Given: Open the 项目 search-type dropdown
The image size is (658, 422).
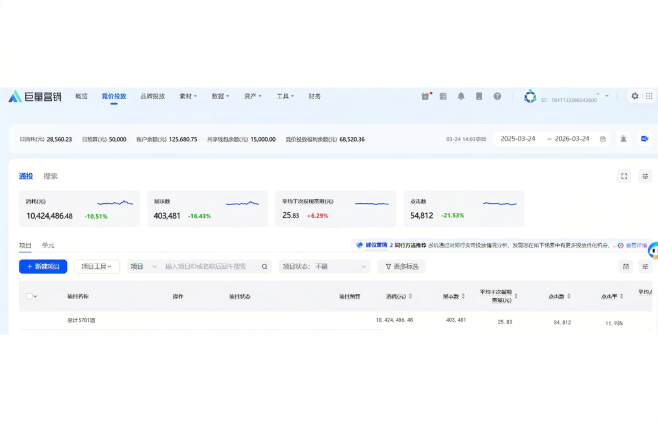Looking at the screenshot, I should click(x=143, y=266).
